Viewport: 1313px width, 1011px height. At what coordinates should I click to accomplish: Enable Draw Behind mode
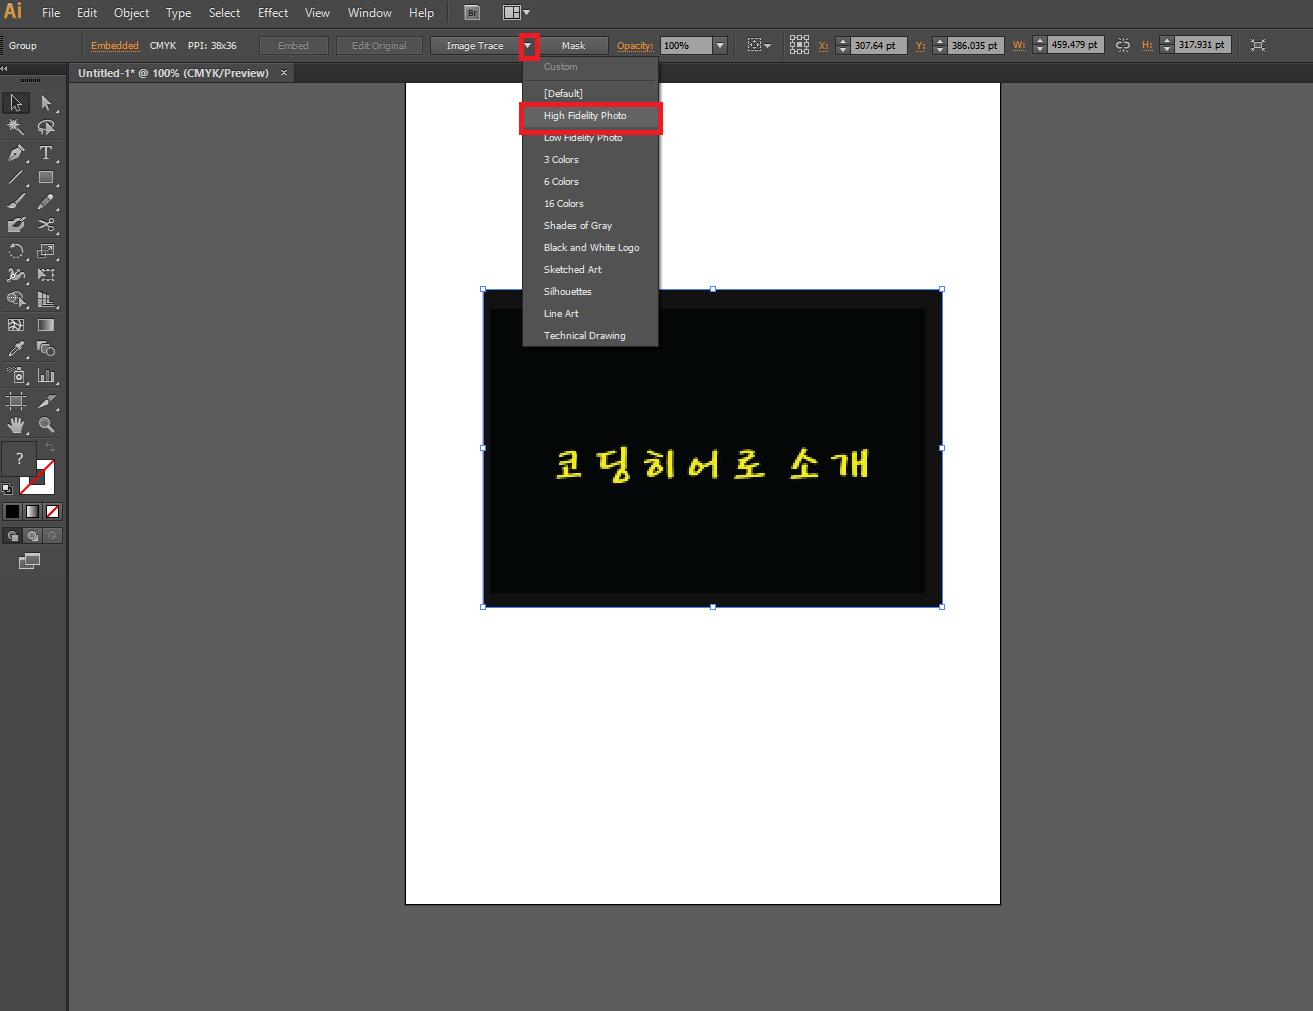(x=33, y=536)
